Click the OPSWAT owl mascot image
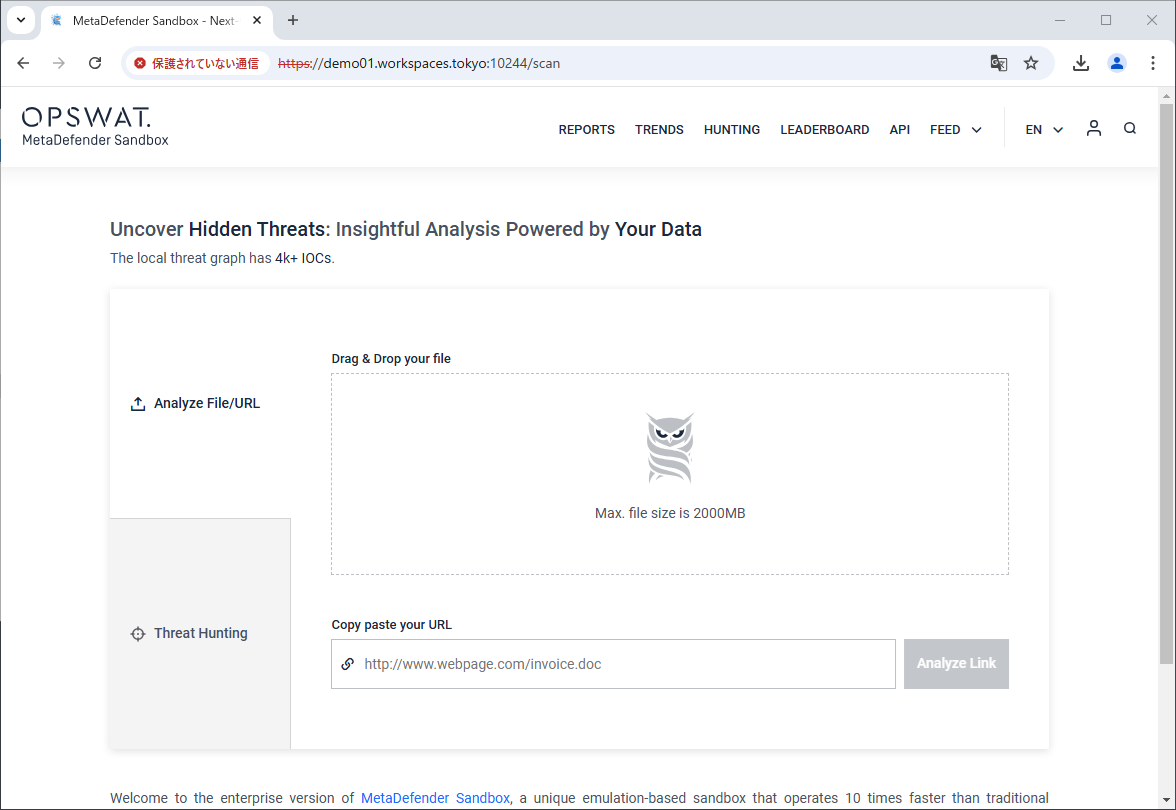This screenshot has width=1176, height=810. [669, 447]
